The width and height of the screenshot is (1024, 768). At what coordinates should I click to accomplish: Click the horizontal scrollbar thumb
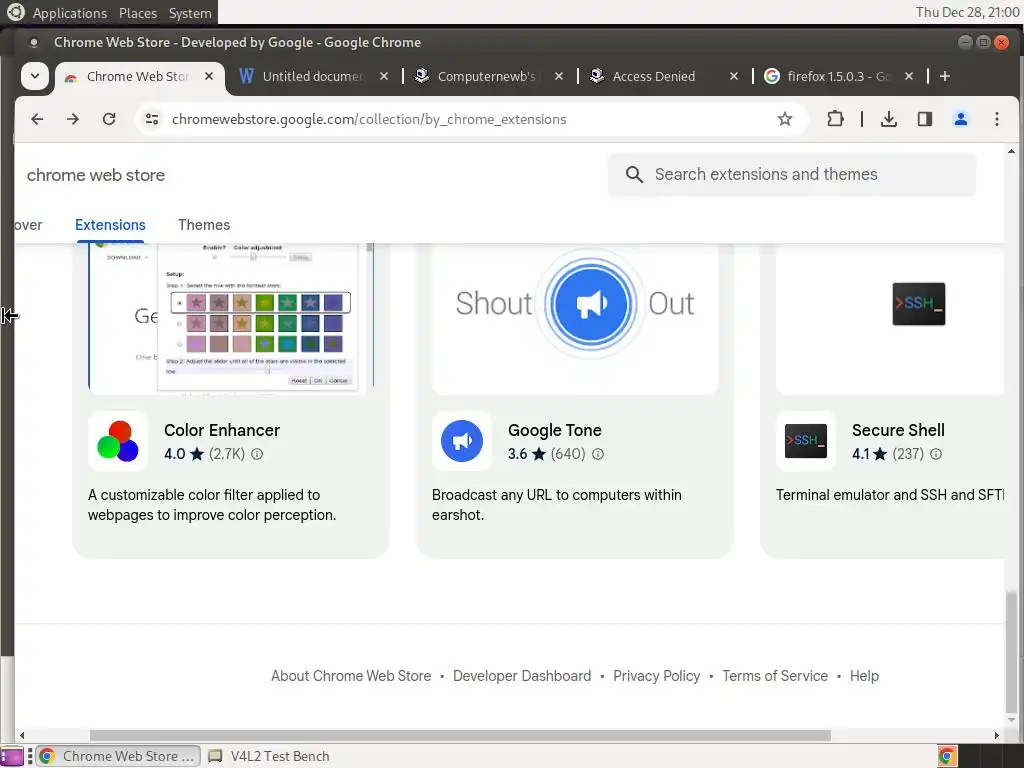[460, 735]
